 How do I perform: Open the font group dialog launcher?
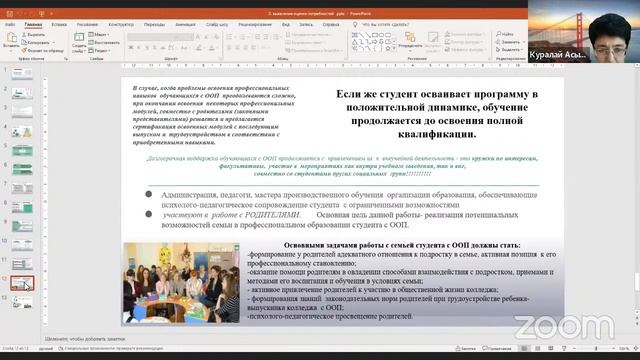[x=220, y=59]
